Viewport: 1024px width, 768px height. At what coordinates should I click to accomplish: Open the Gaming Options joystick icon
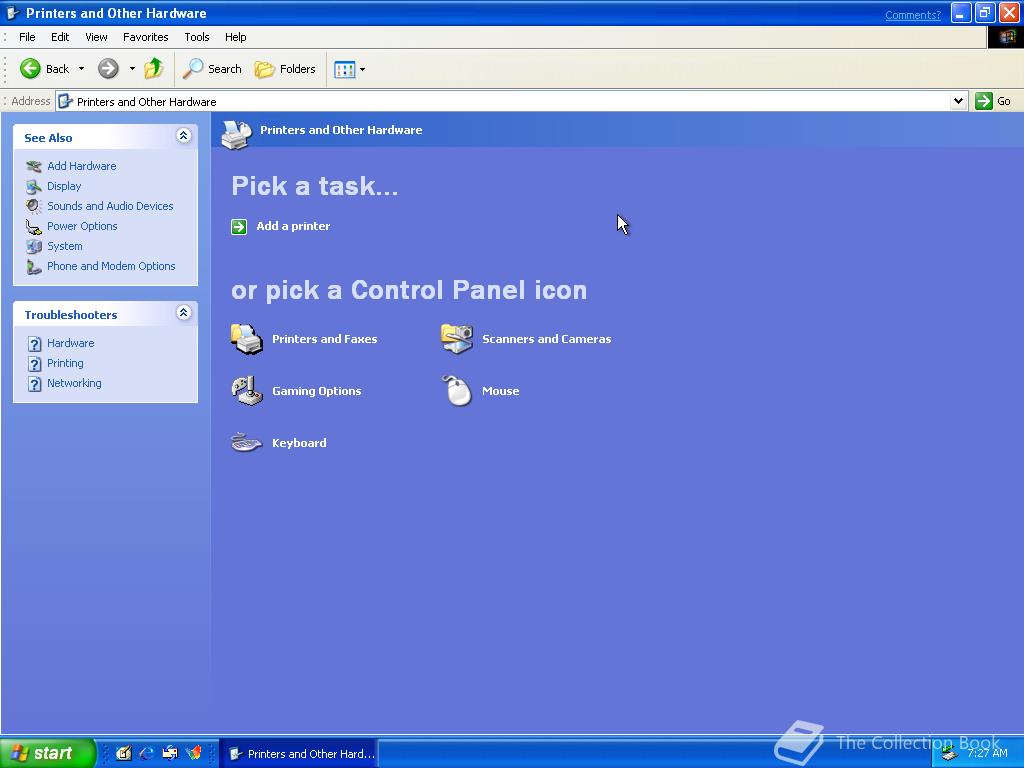click(x=246, y=391)
